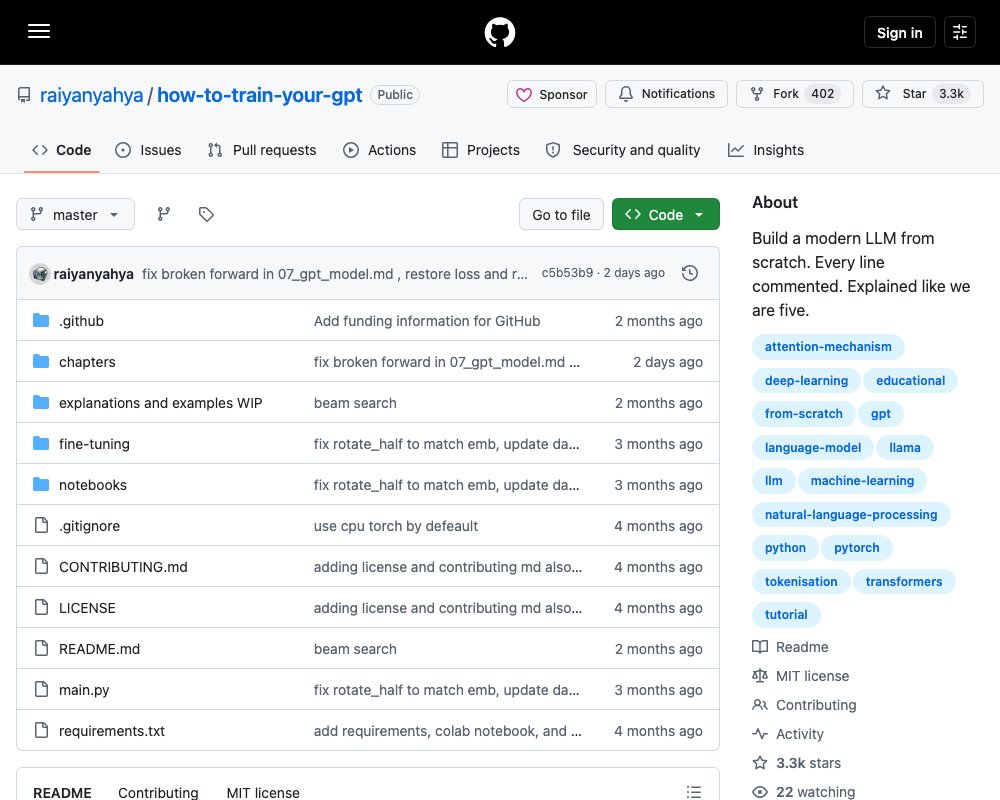View 3.3k stars link

797,763
